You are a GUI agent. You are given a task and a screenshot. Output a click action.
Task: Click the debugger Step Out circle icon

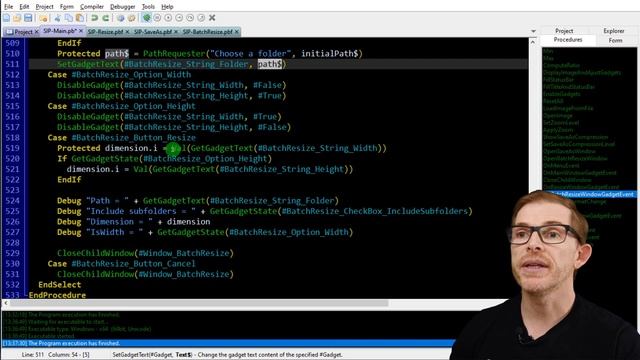point(201,18)
